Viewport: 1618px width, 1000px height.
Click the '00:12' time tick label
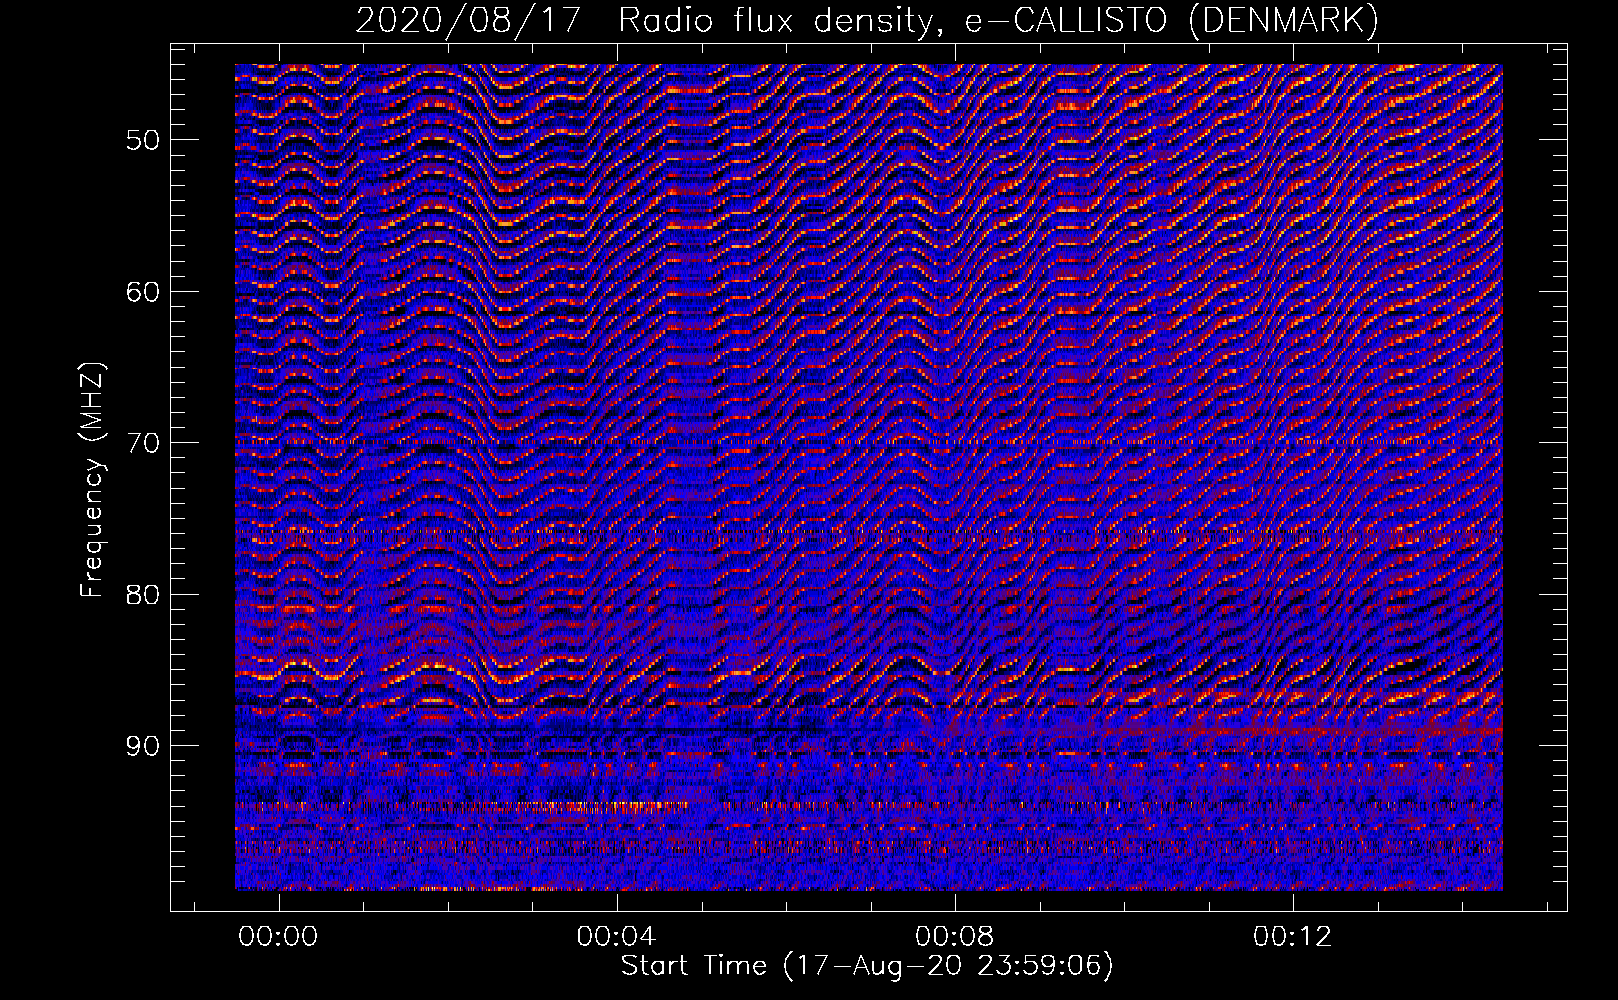(1293, 936)
